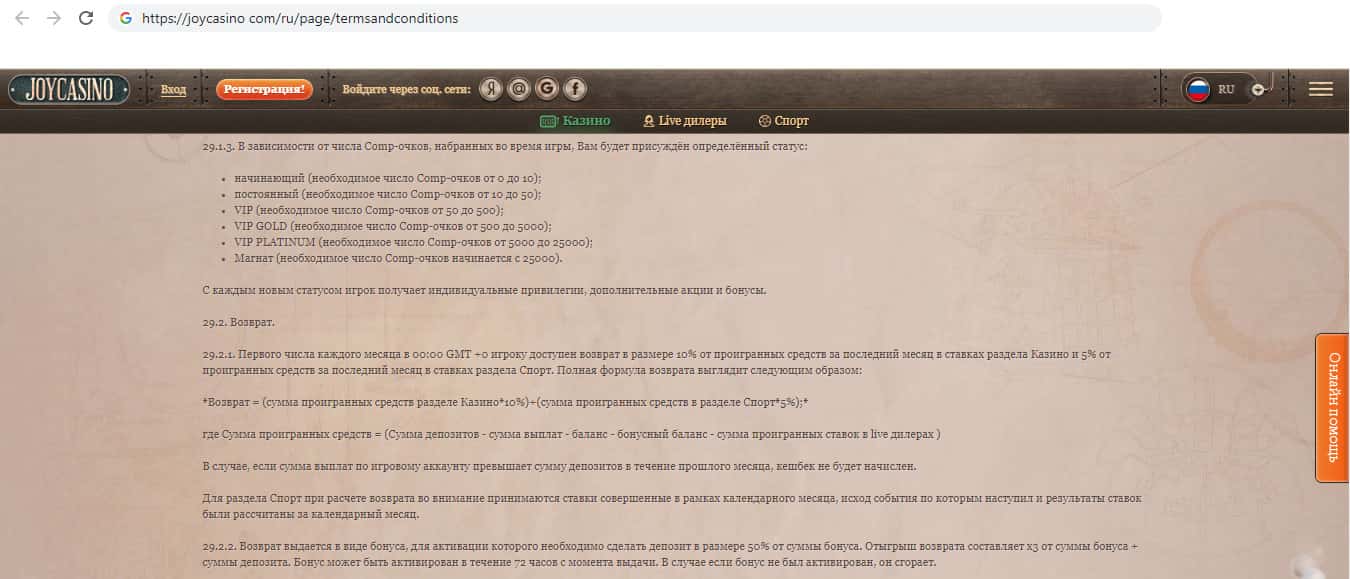Screen dimensions: 1350x579
Task: Log in via Yandex icon
Action: 490,89
